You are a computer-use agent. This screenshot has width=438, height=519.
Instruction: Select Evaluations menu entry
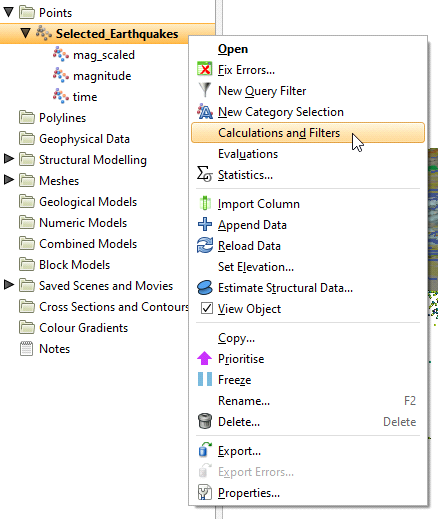pos(248,154)
